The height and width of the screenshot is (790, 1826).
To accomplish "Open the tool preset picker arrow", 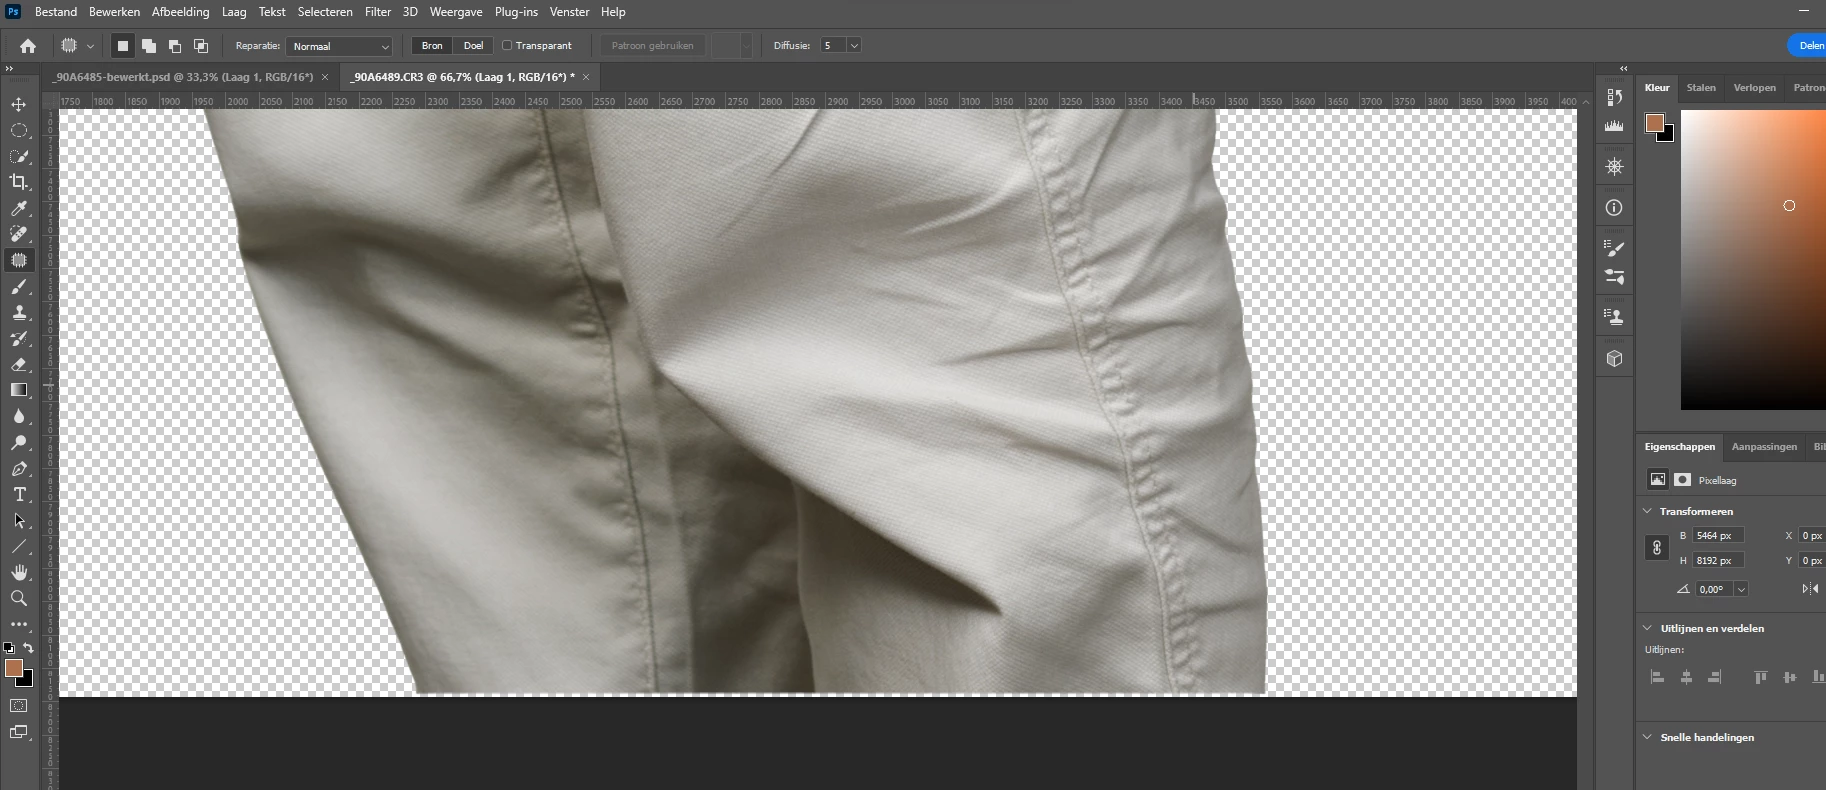I will 90,46.
